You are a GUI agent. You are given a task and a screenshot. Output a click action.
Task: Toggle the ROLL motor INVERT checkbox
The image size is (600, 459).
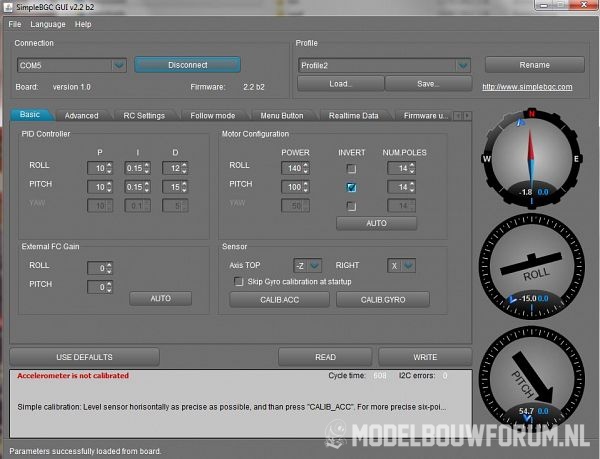coord(351,168)
